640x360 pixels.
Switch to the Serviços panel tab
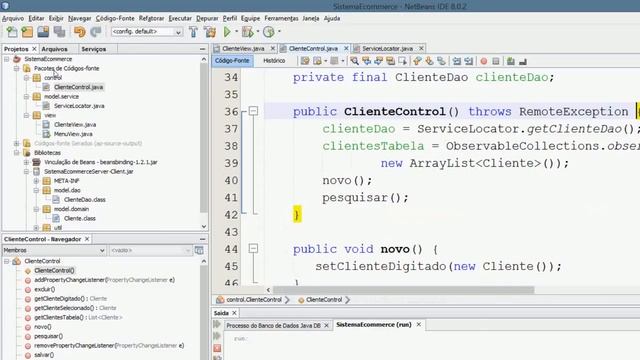(93, 49)
